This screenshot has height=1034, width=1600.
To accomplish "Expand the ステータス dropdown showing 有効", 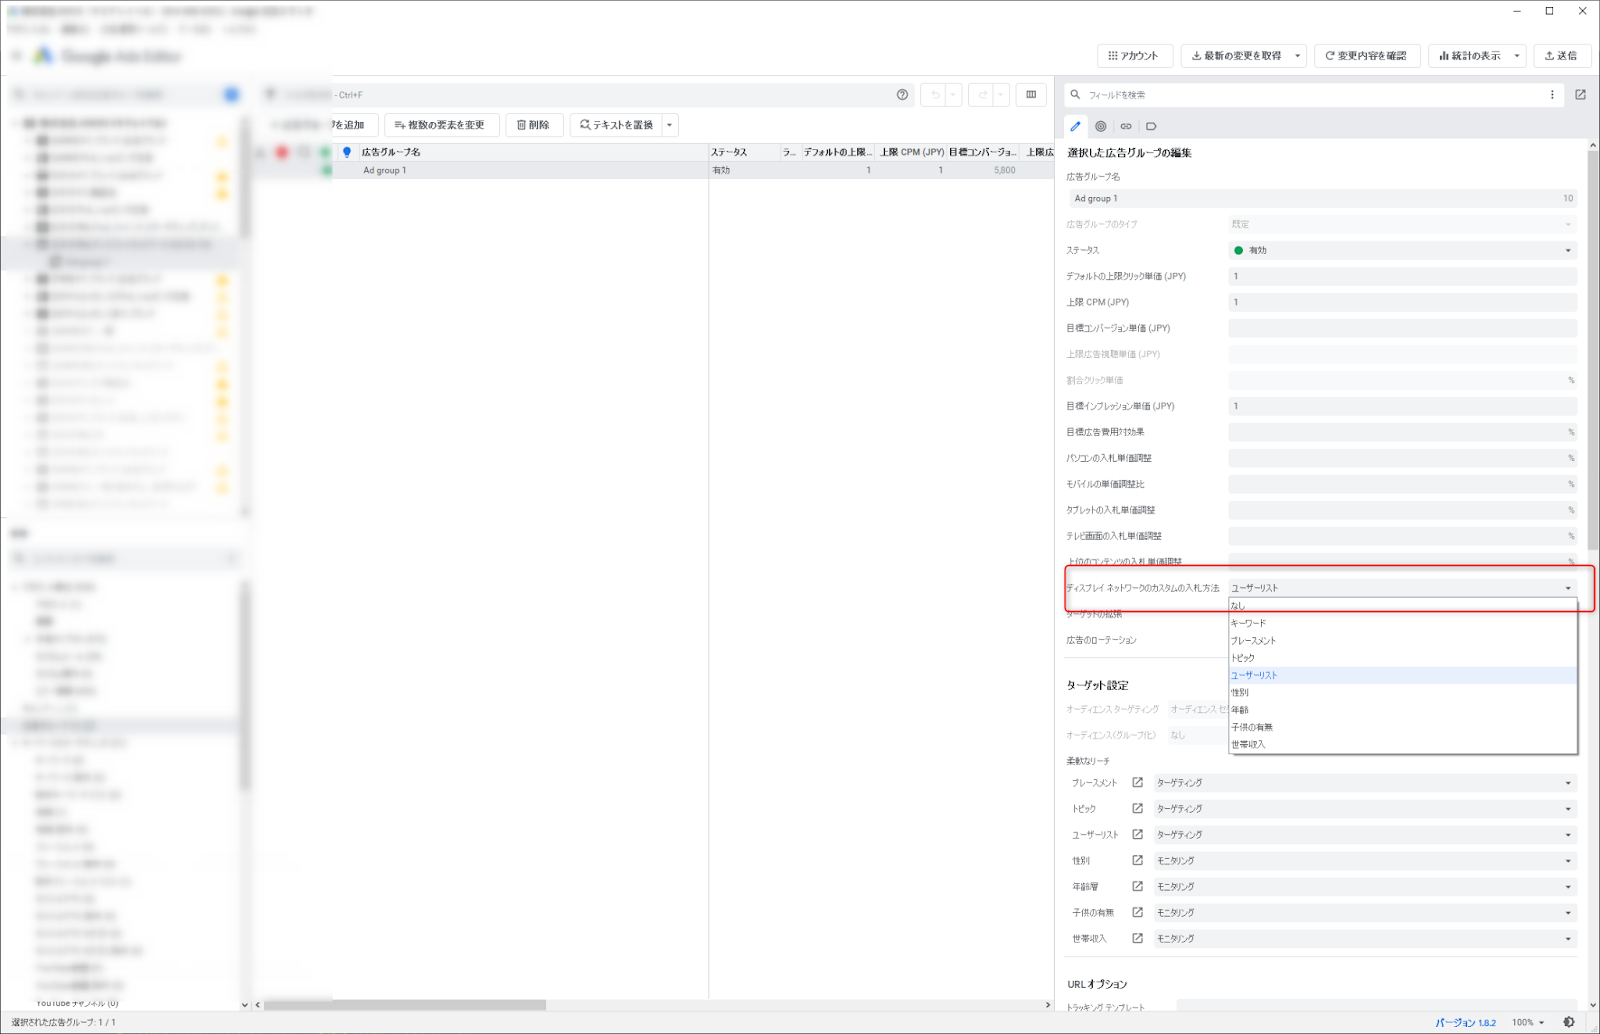I will pos(1402,250).
